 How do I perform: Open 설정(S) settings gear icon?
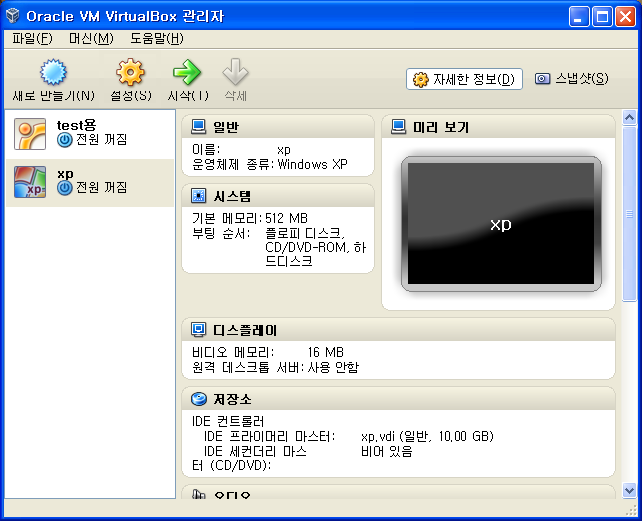click(x=130, y=72)
